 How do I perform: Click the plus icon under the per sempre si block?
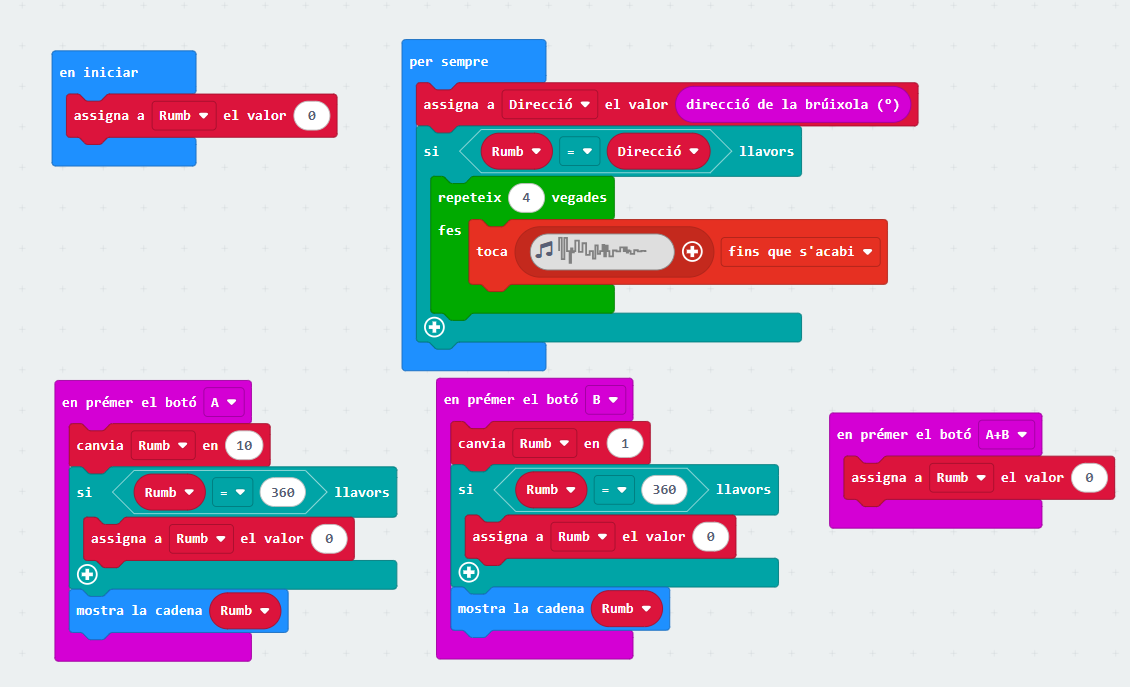click(x=434, y=327)
